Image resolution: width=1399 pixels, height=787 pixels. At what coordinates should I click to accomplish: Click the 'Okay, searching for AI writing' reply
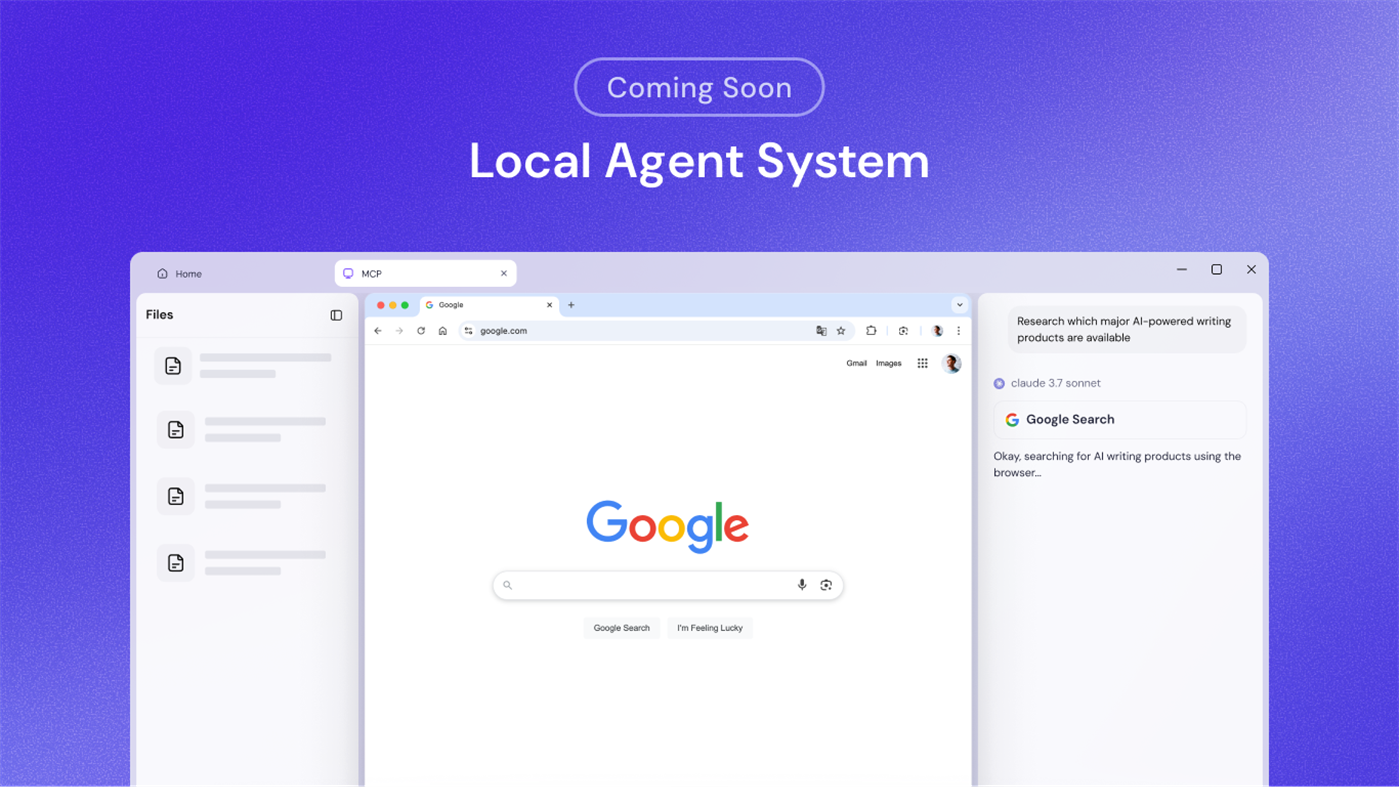(x=1117, y=464)
